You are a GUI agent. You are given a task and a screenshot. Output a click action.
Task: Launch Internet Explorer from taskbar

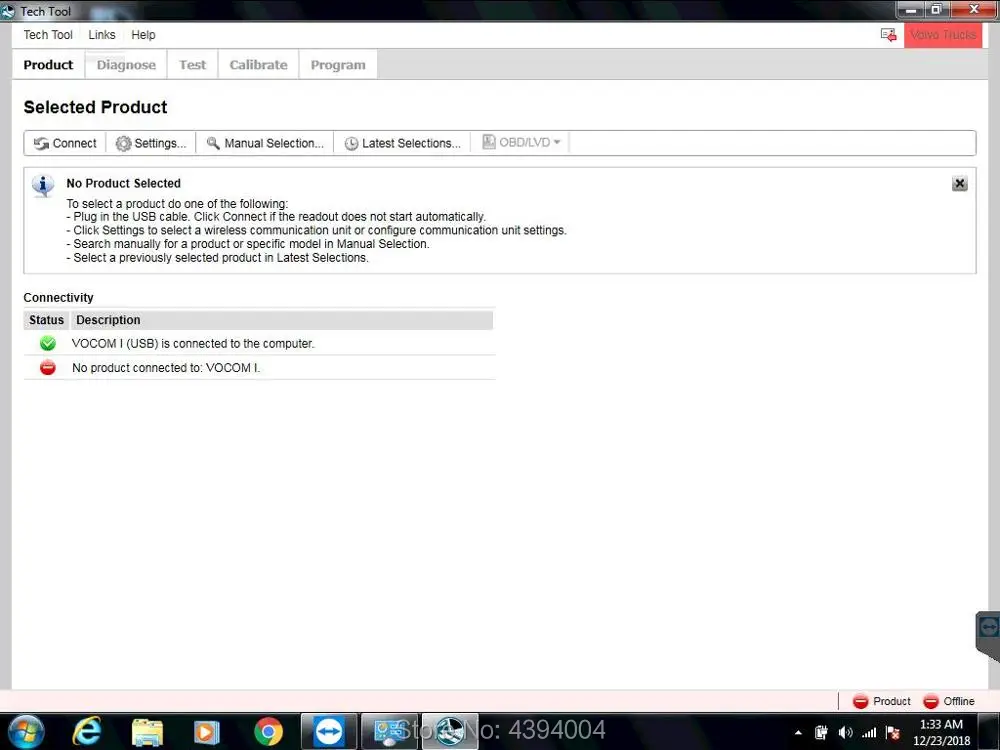(x=87, y=732)
